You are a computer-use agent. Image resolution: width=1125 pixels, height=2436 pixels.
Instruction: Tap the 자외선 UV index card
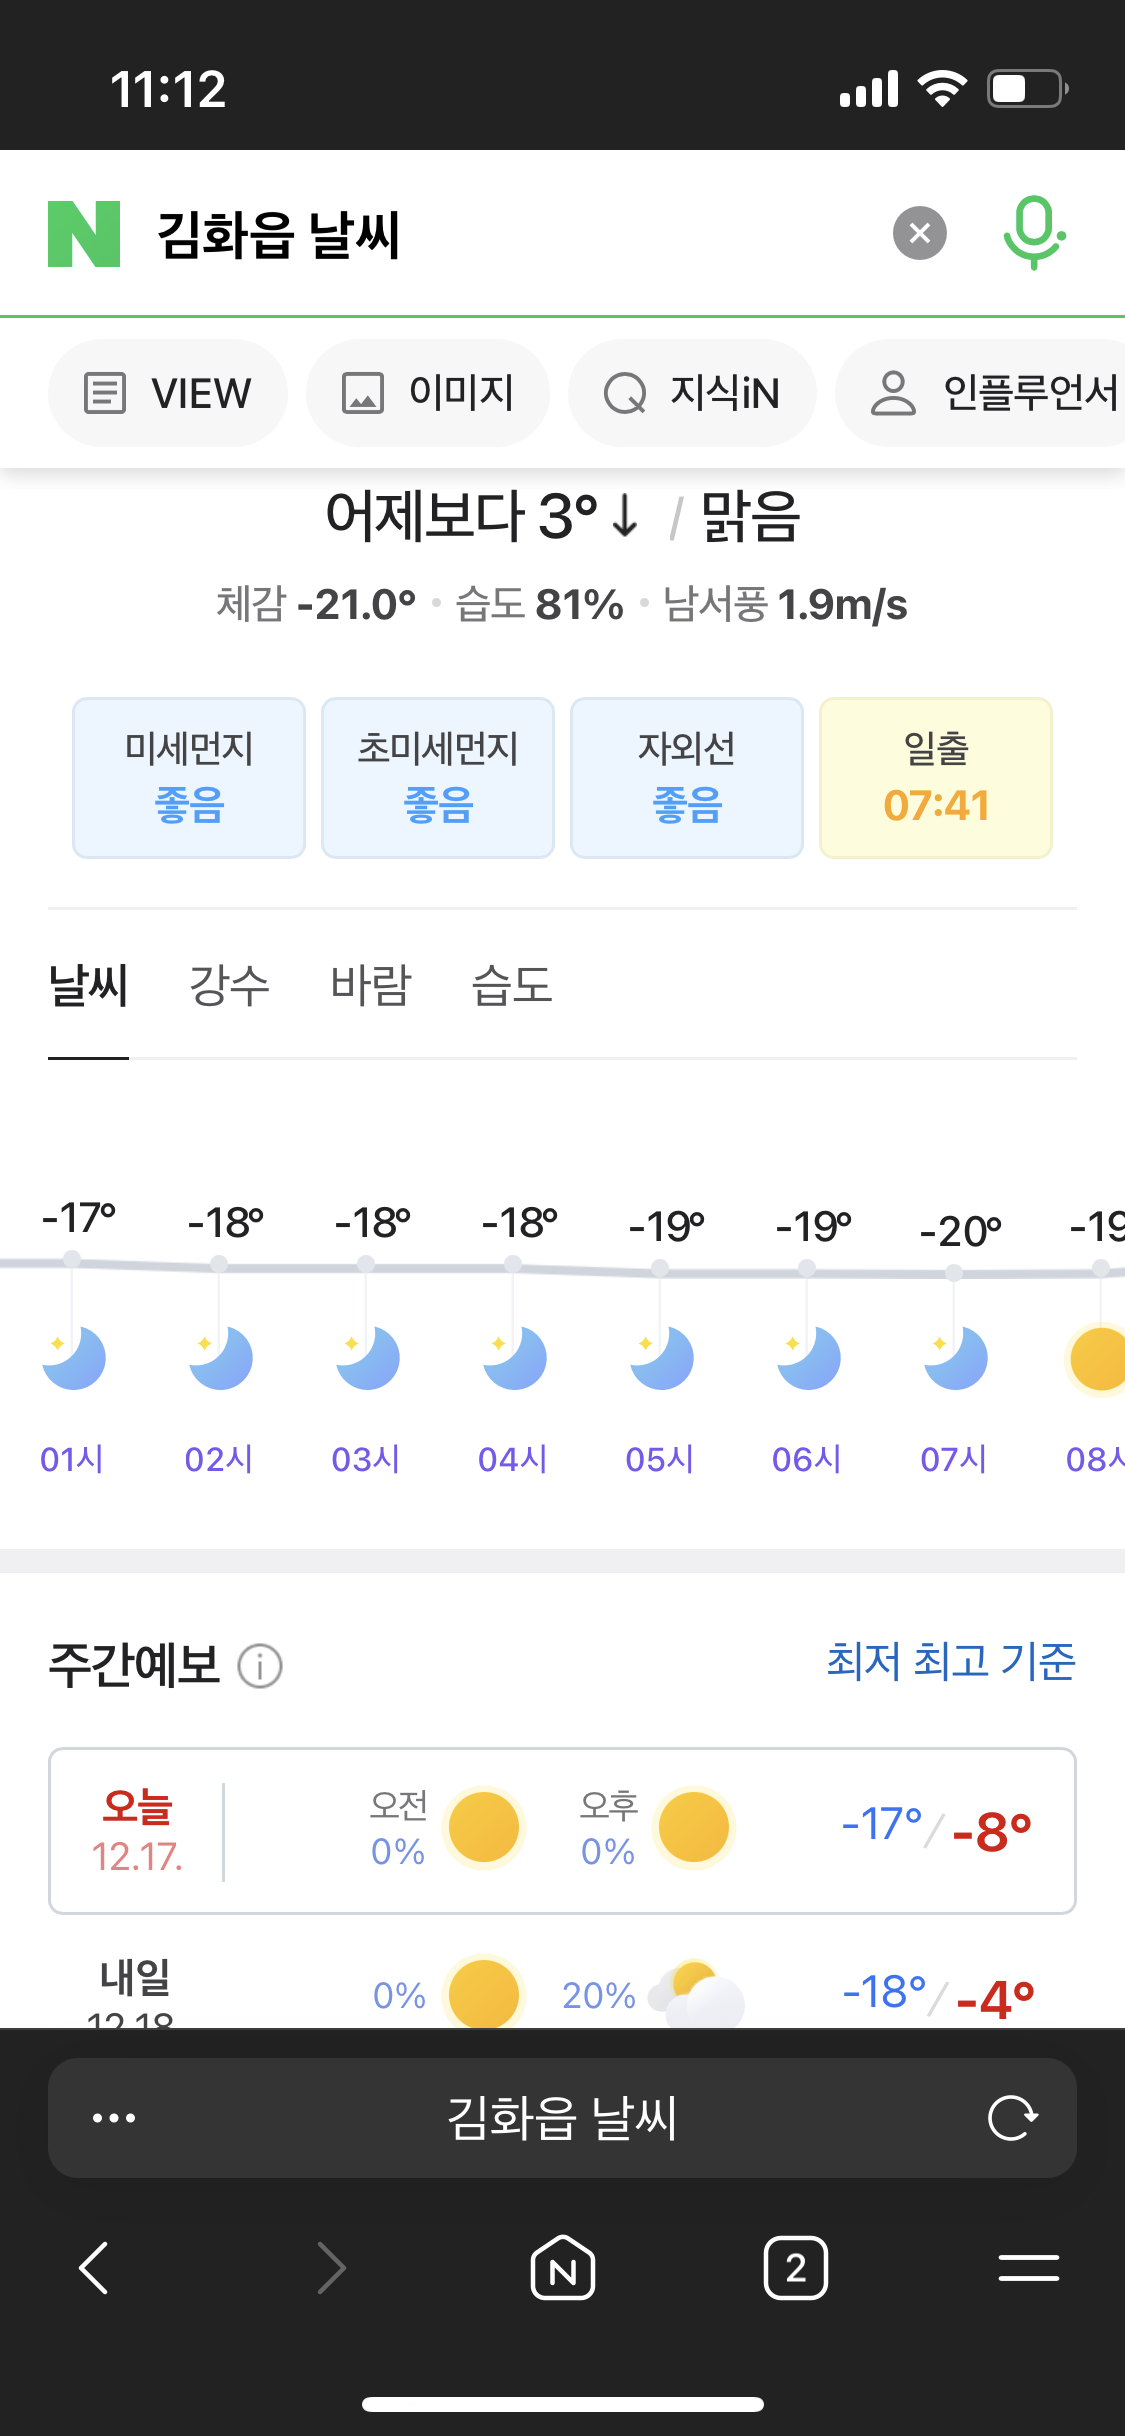[687, 777]
